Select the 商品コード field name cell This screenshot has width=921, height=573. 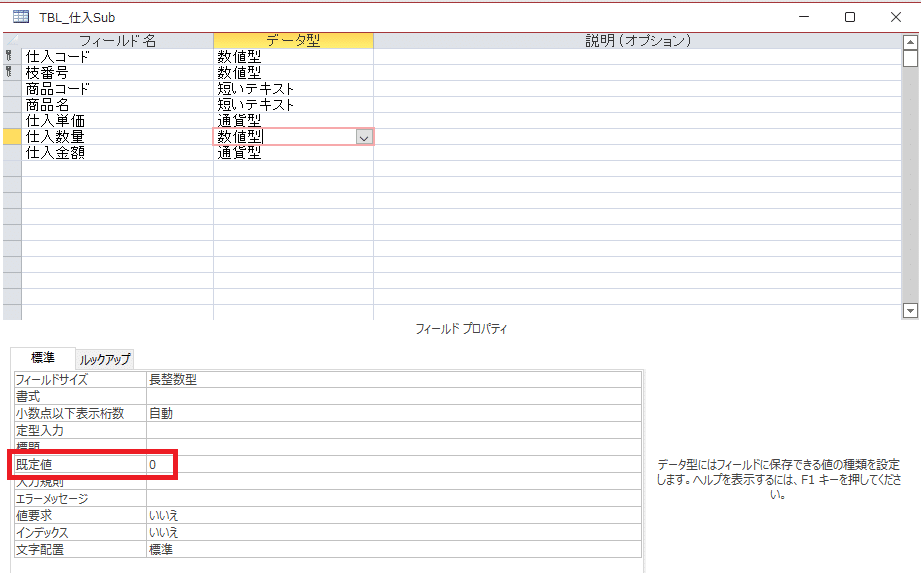click(117, 89)
